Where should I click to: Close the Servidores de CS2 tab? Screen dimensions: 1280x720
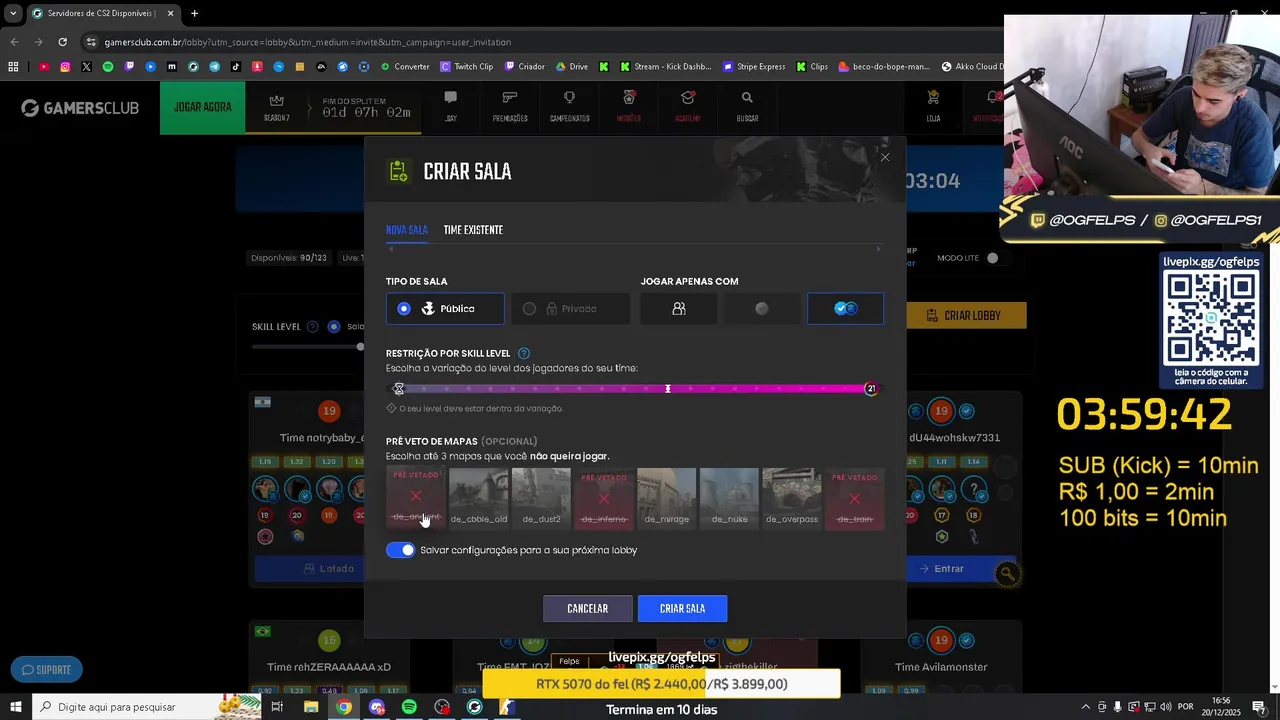[170, 14]
